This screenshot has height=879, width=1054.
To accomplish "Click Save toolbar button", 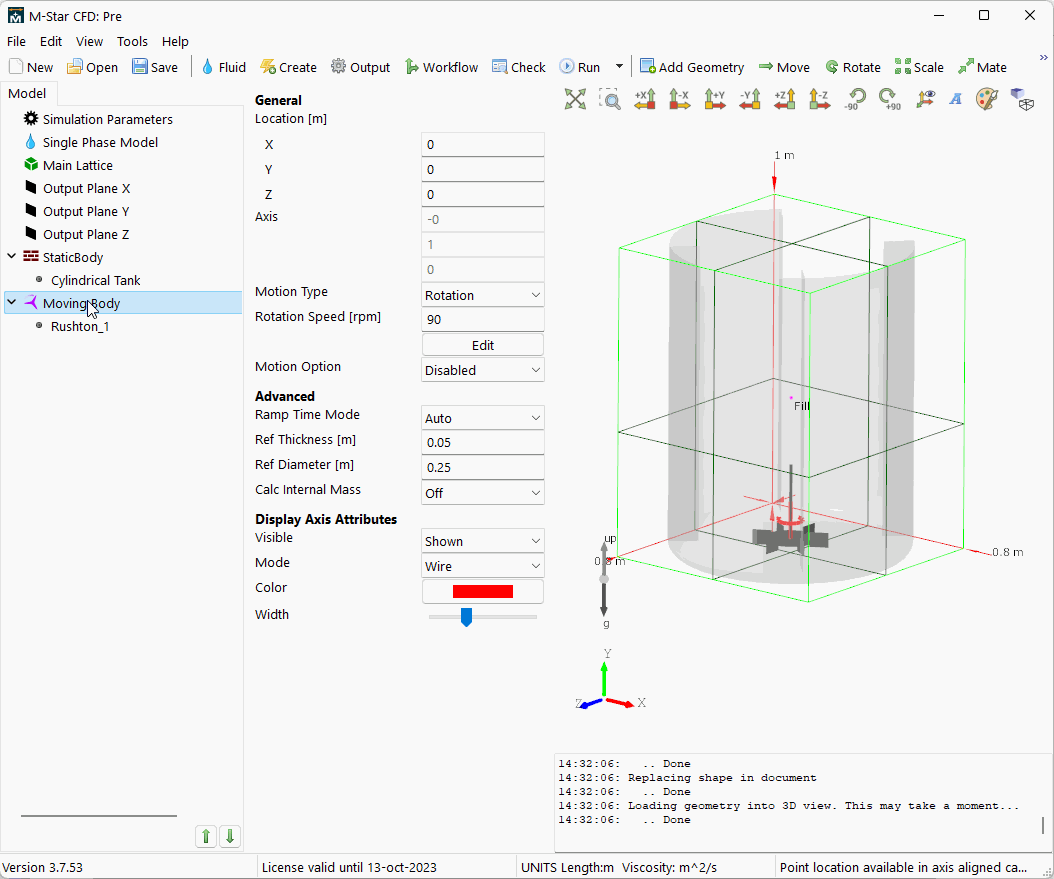I will tap(155, 67).
